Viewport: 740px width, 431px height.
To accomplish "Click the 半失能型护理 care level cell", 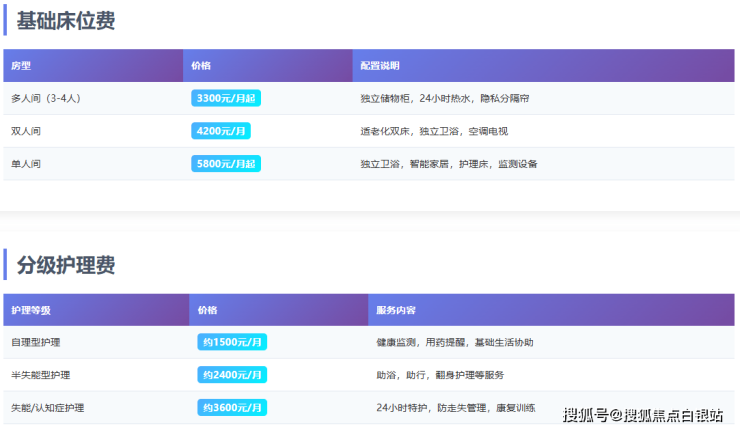I will [41, 375].
